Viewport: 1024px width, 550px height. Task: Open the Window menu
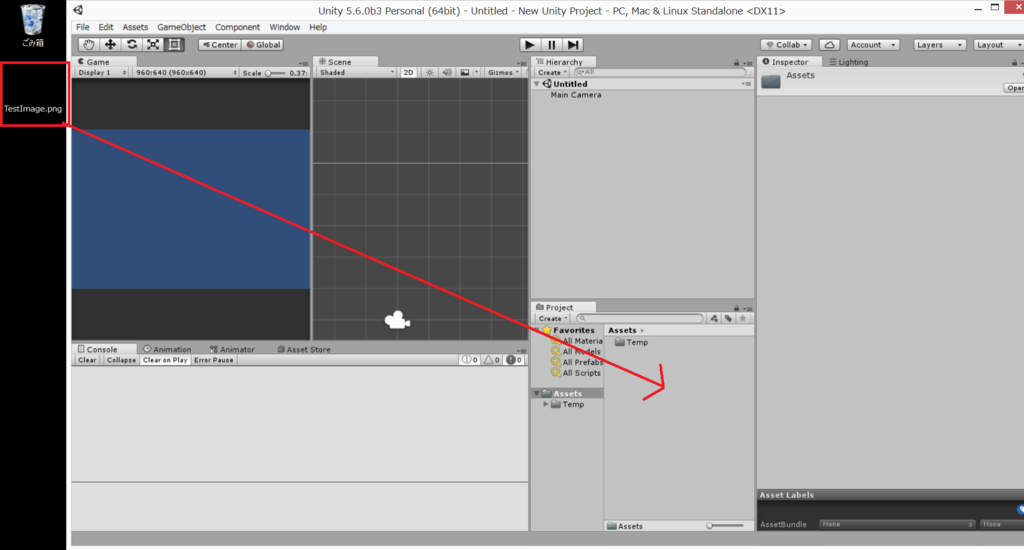pos(285,27)
